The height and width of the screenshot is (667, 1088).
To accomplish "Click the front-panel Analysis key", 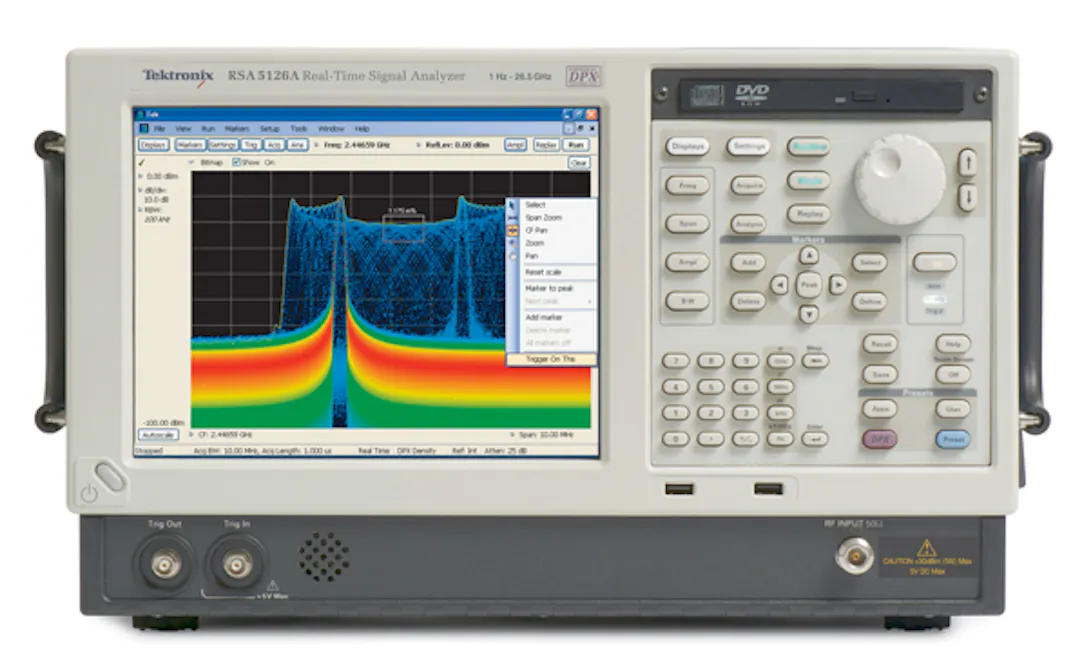I will coord(749,224).
